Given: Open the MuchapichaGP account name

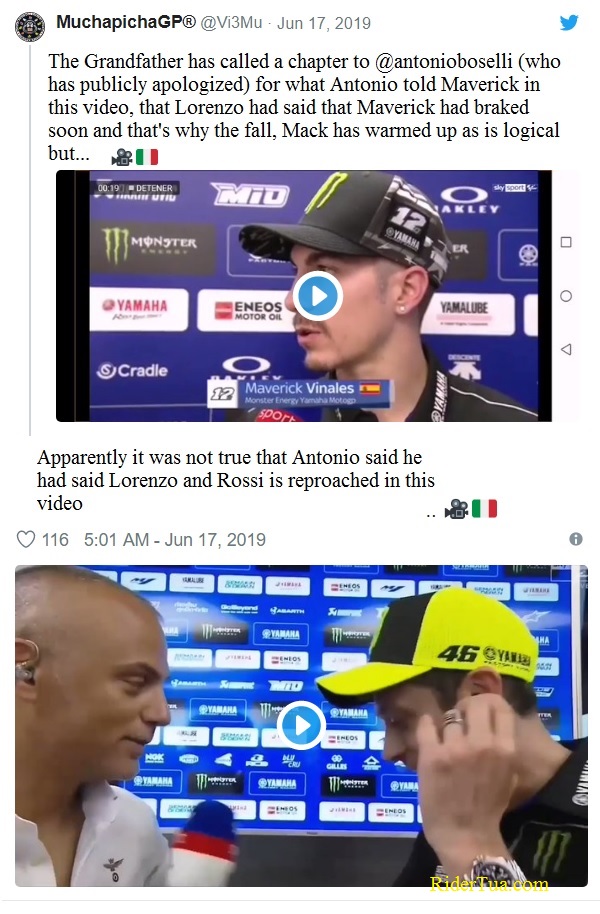Looking at the screenshot, I should [x=126, y=23].
